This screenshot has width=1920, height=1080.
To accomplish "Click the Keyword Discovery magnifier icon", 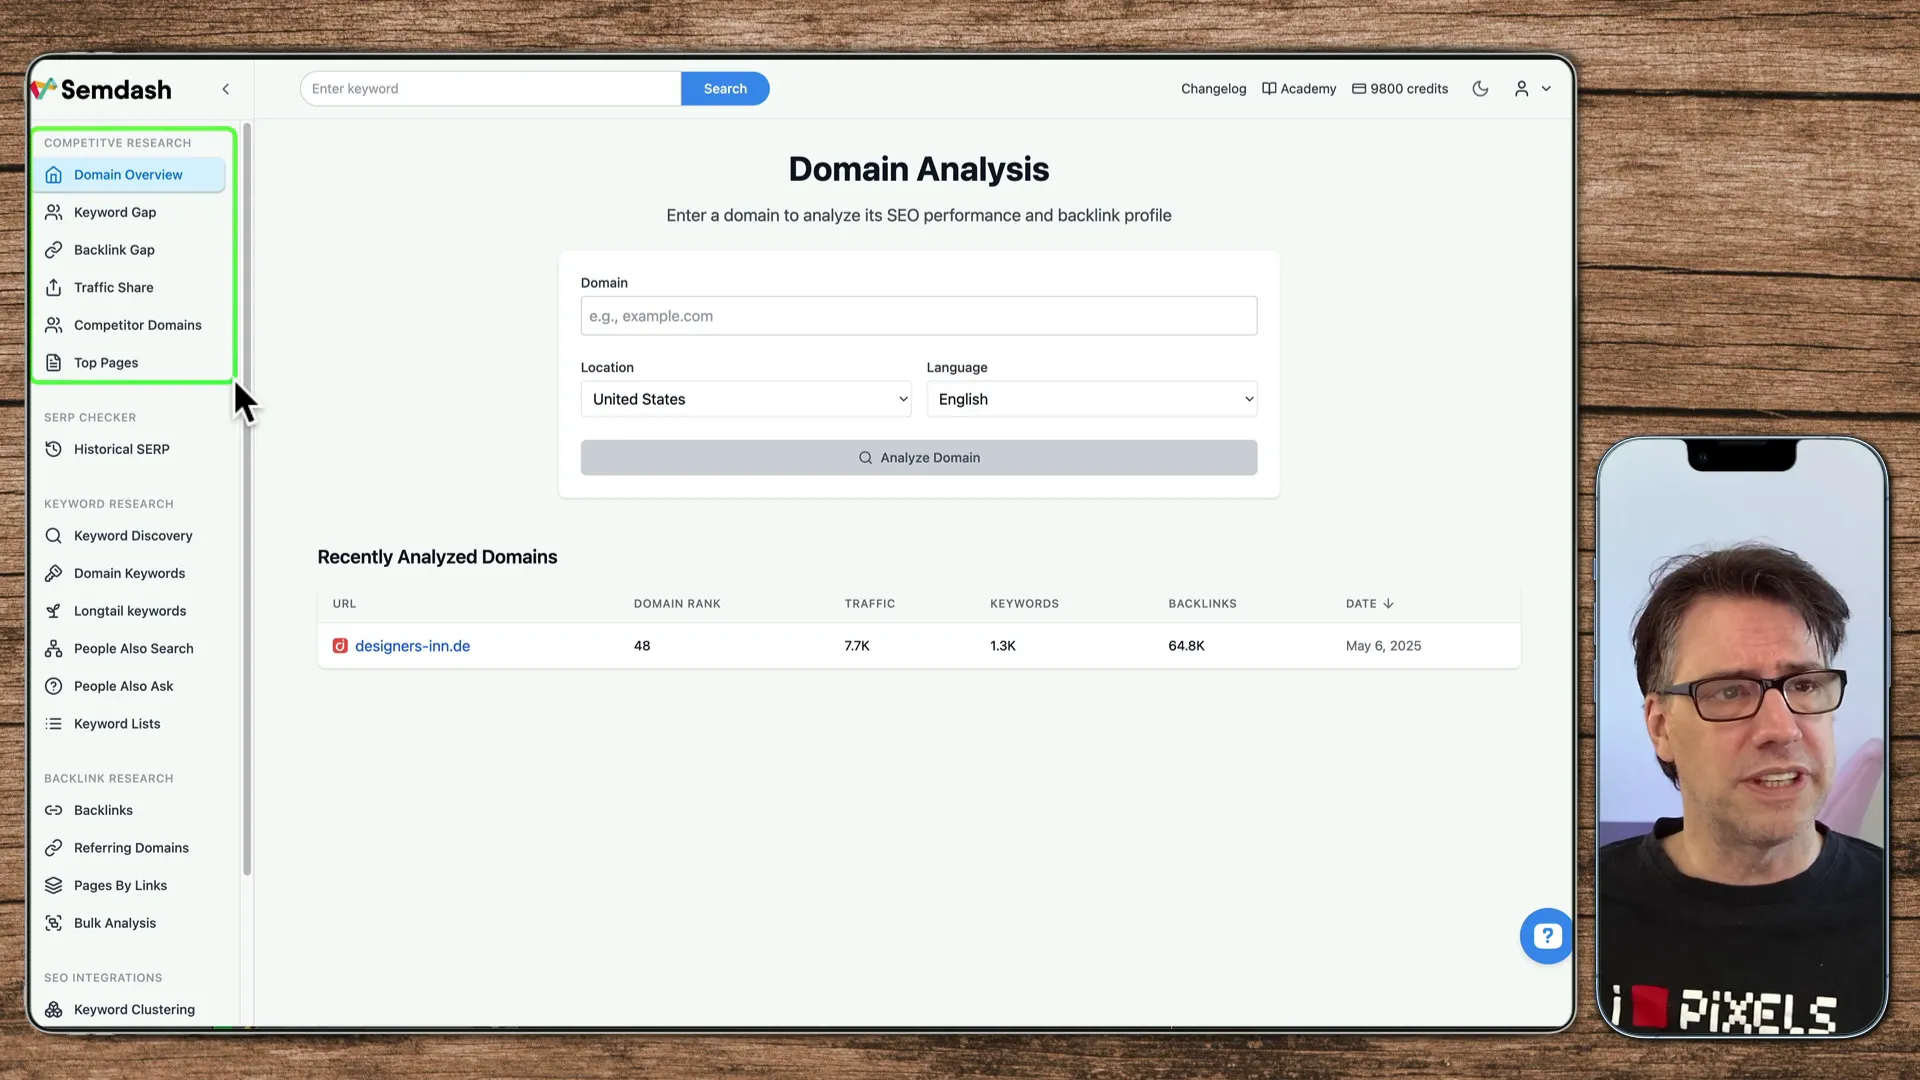I will coord(53,535).
